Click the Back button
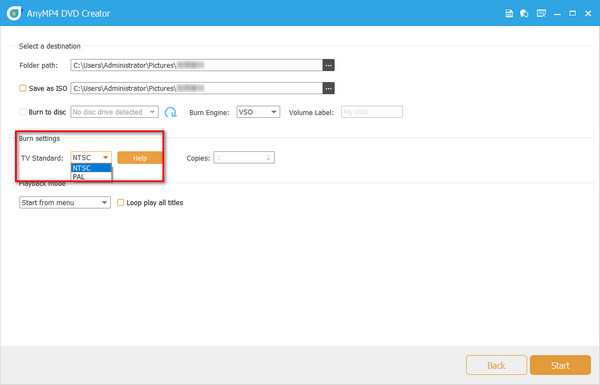 496,365
